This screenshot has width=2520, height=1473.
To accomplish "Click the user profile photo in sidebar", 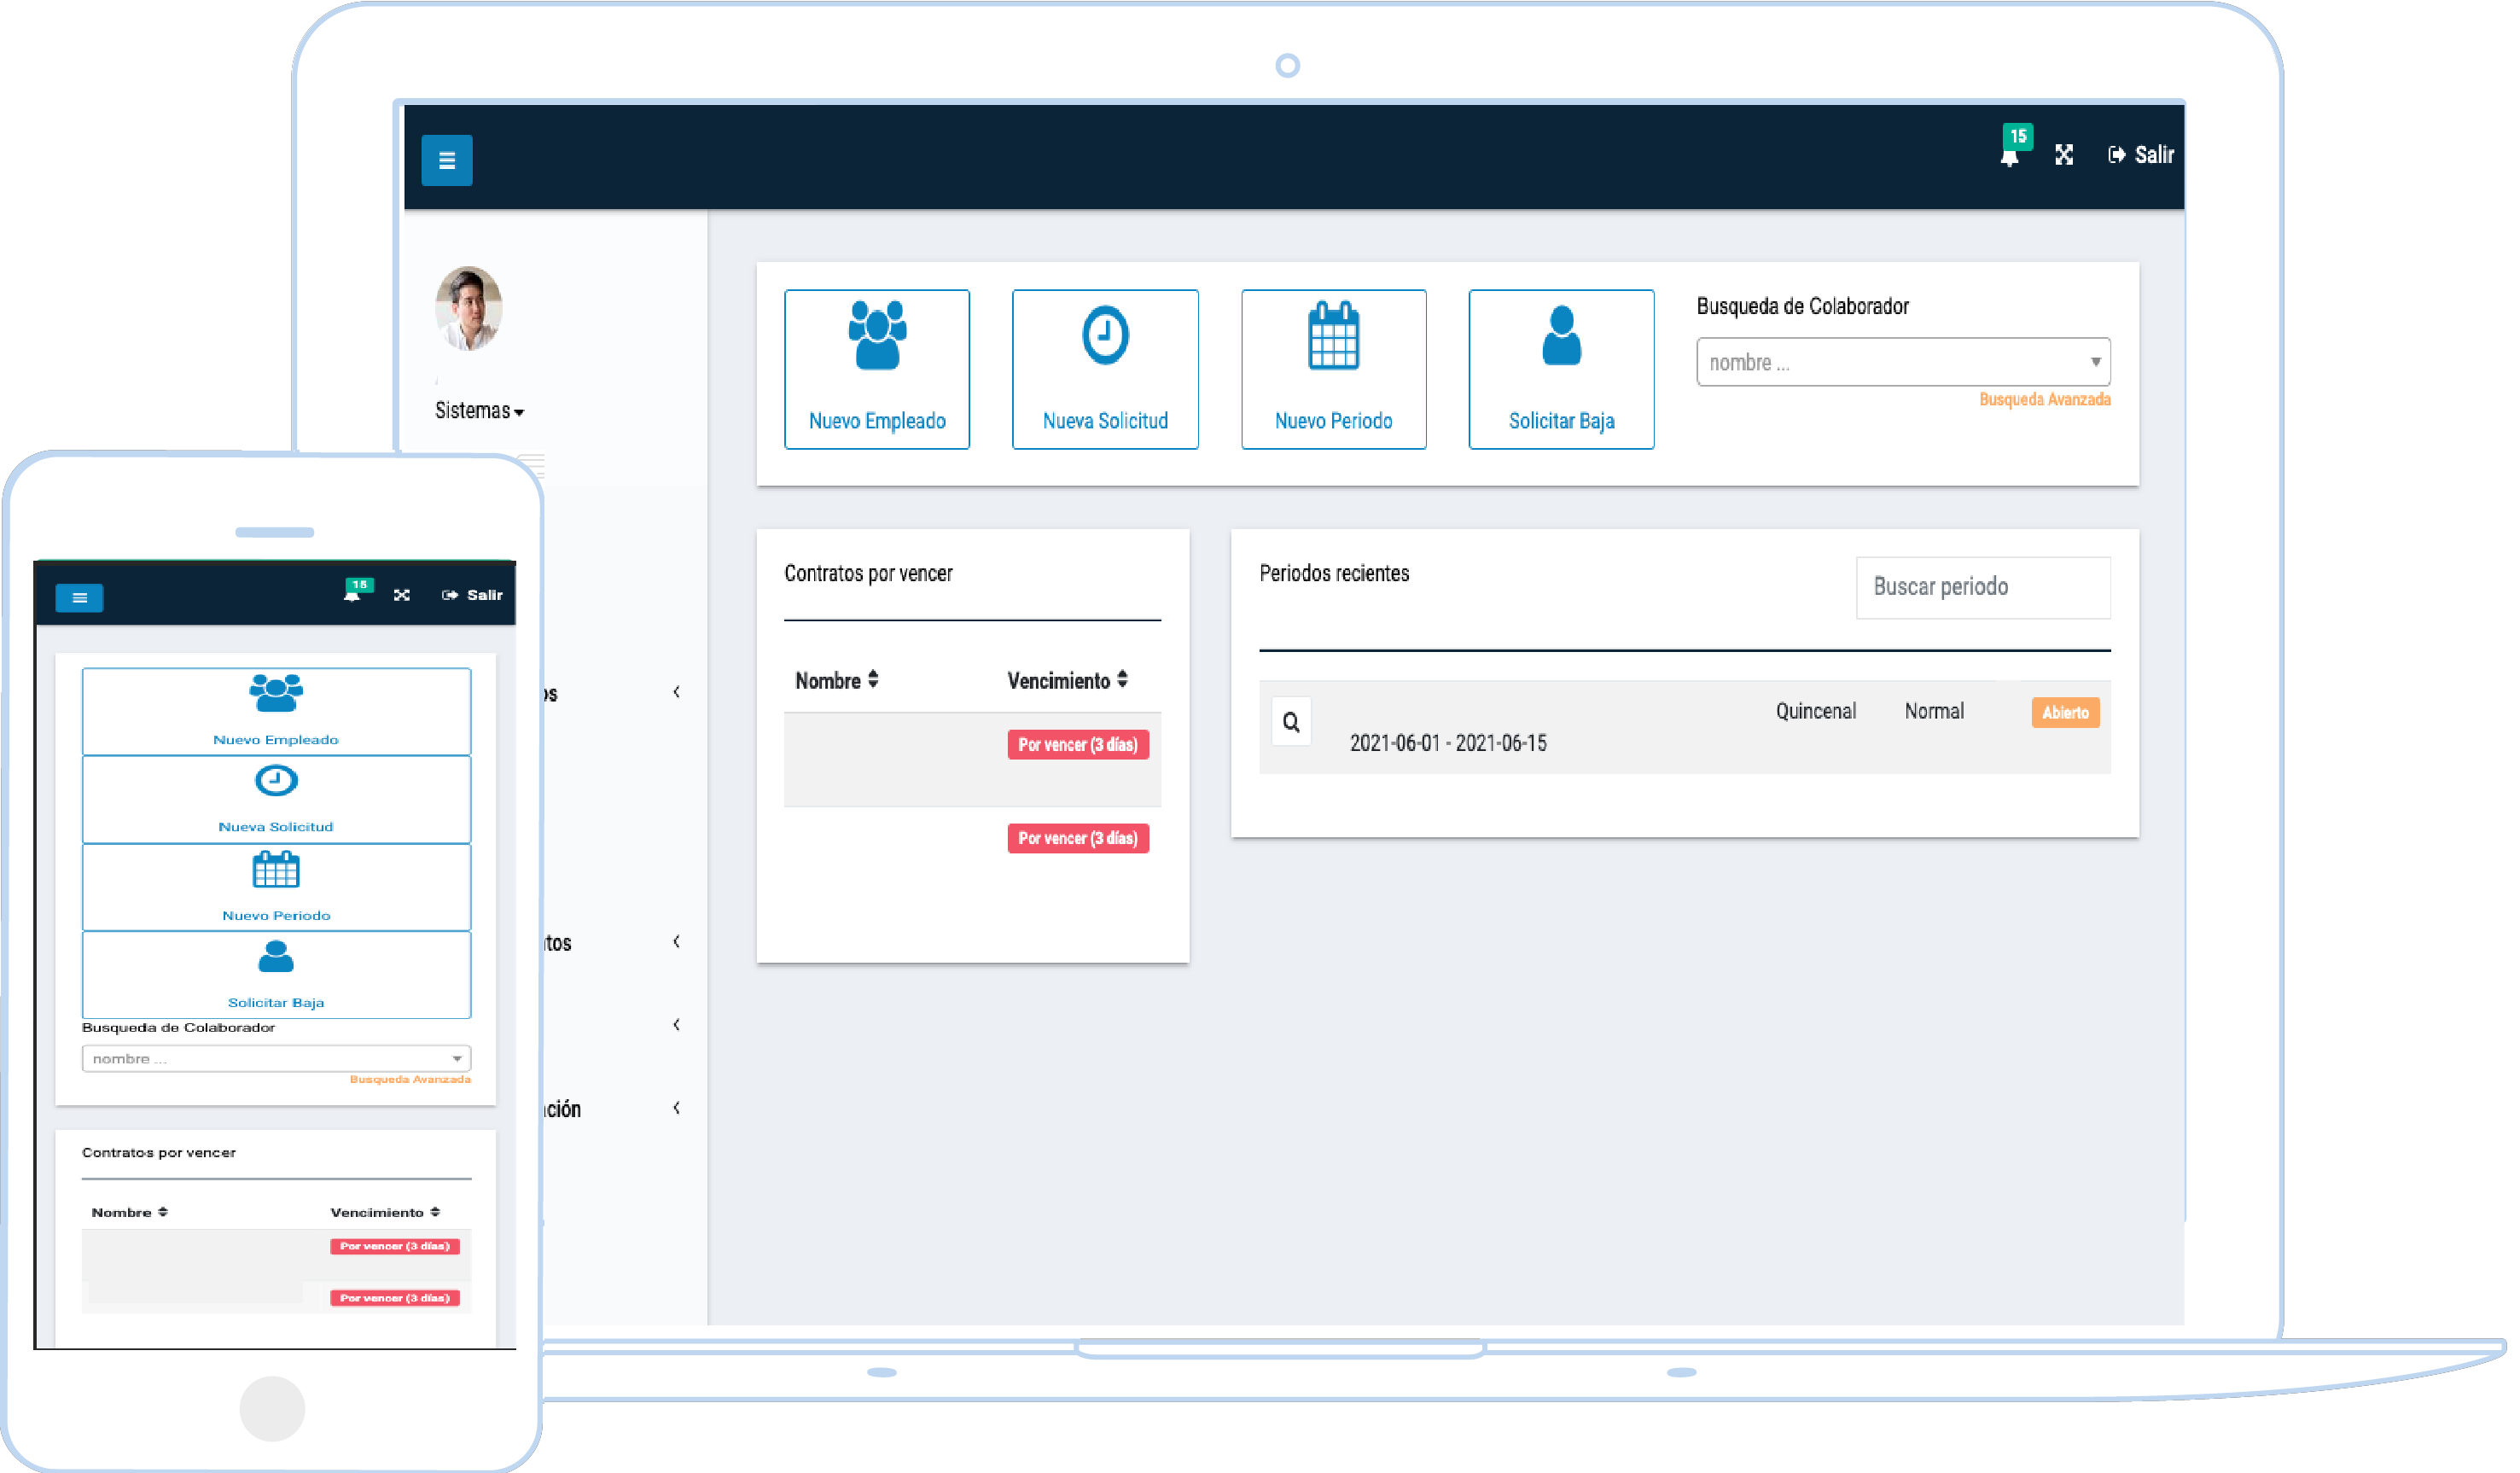I will pos(469,308).
